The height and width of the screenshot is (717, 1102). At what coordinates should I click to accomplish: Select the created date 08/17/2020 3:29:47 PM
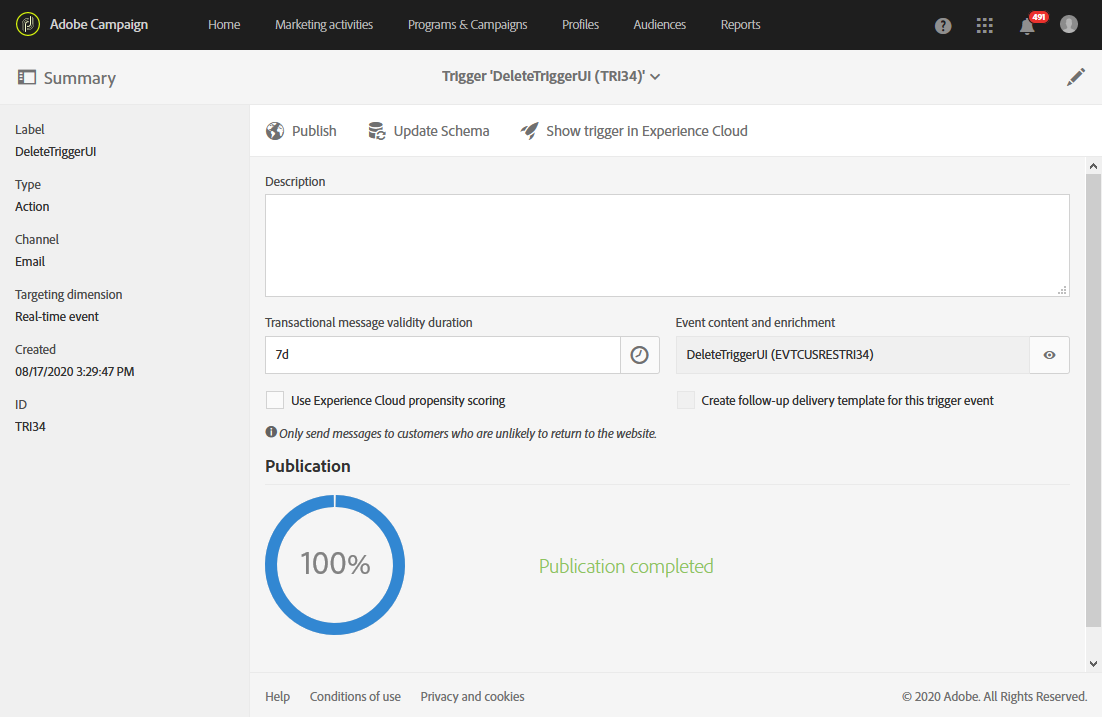click(74, 371)
